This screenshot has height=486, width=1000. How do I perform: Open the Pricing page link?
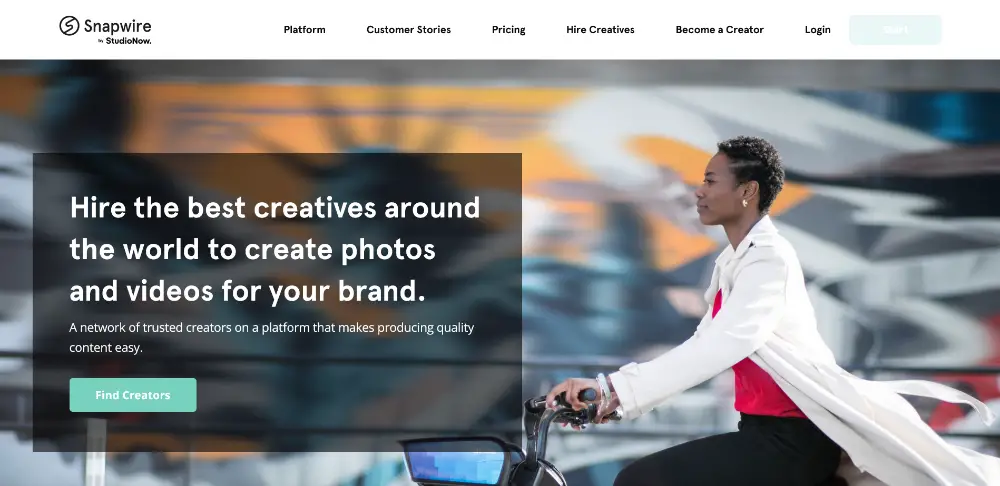(x=508, y=29)
